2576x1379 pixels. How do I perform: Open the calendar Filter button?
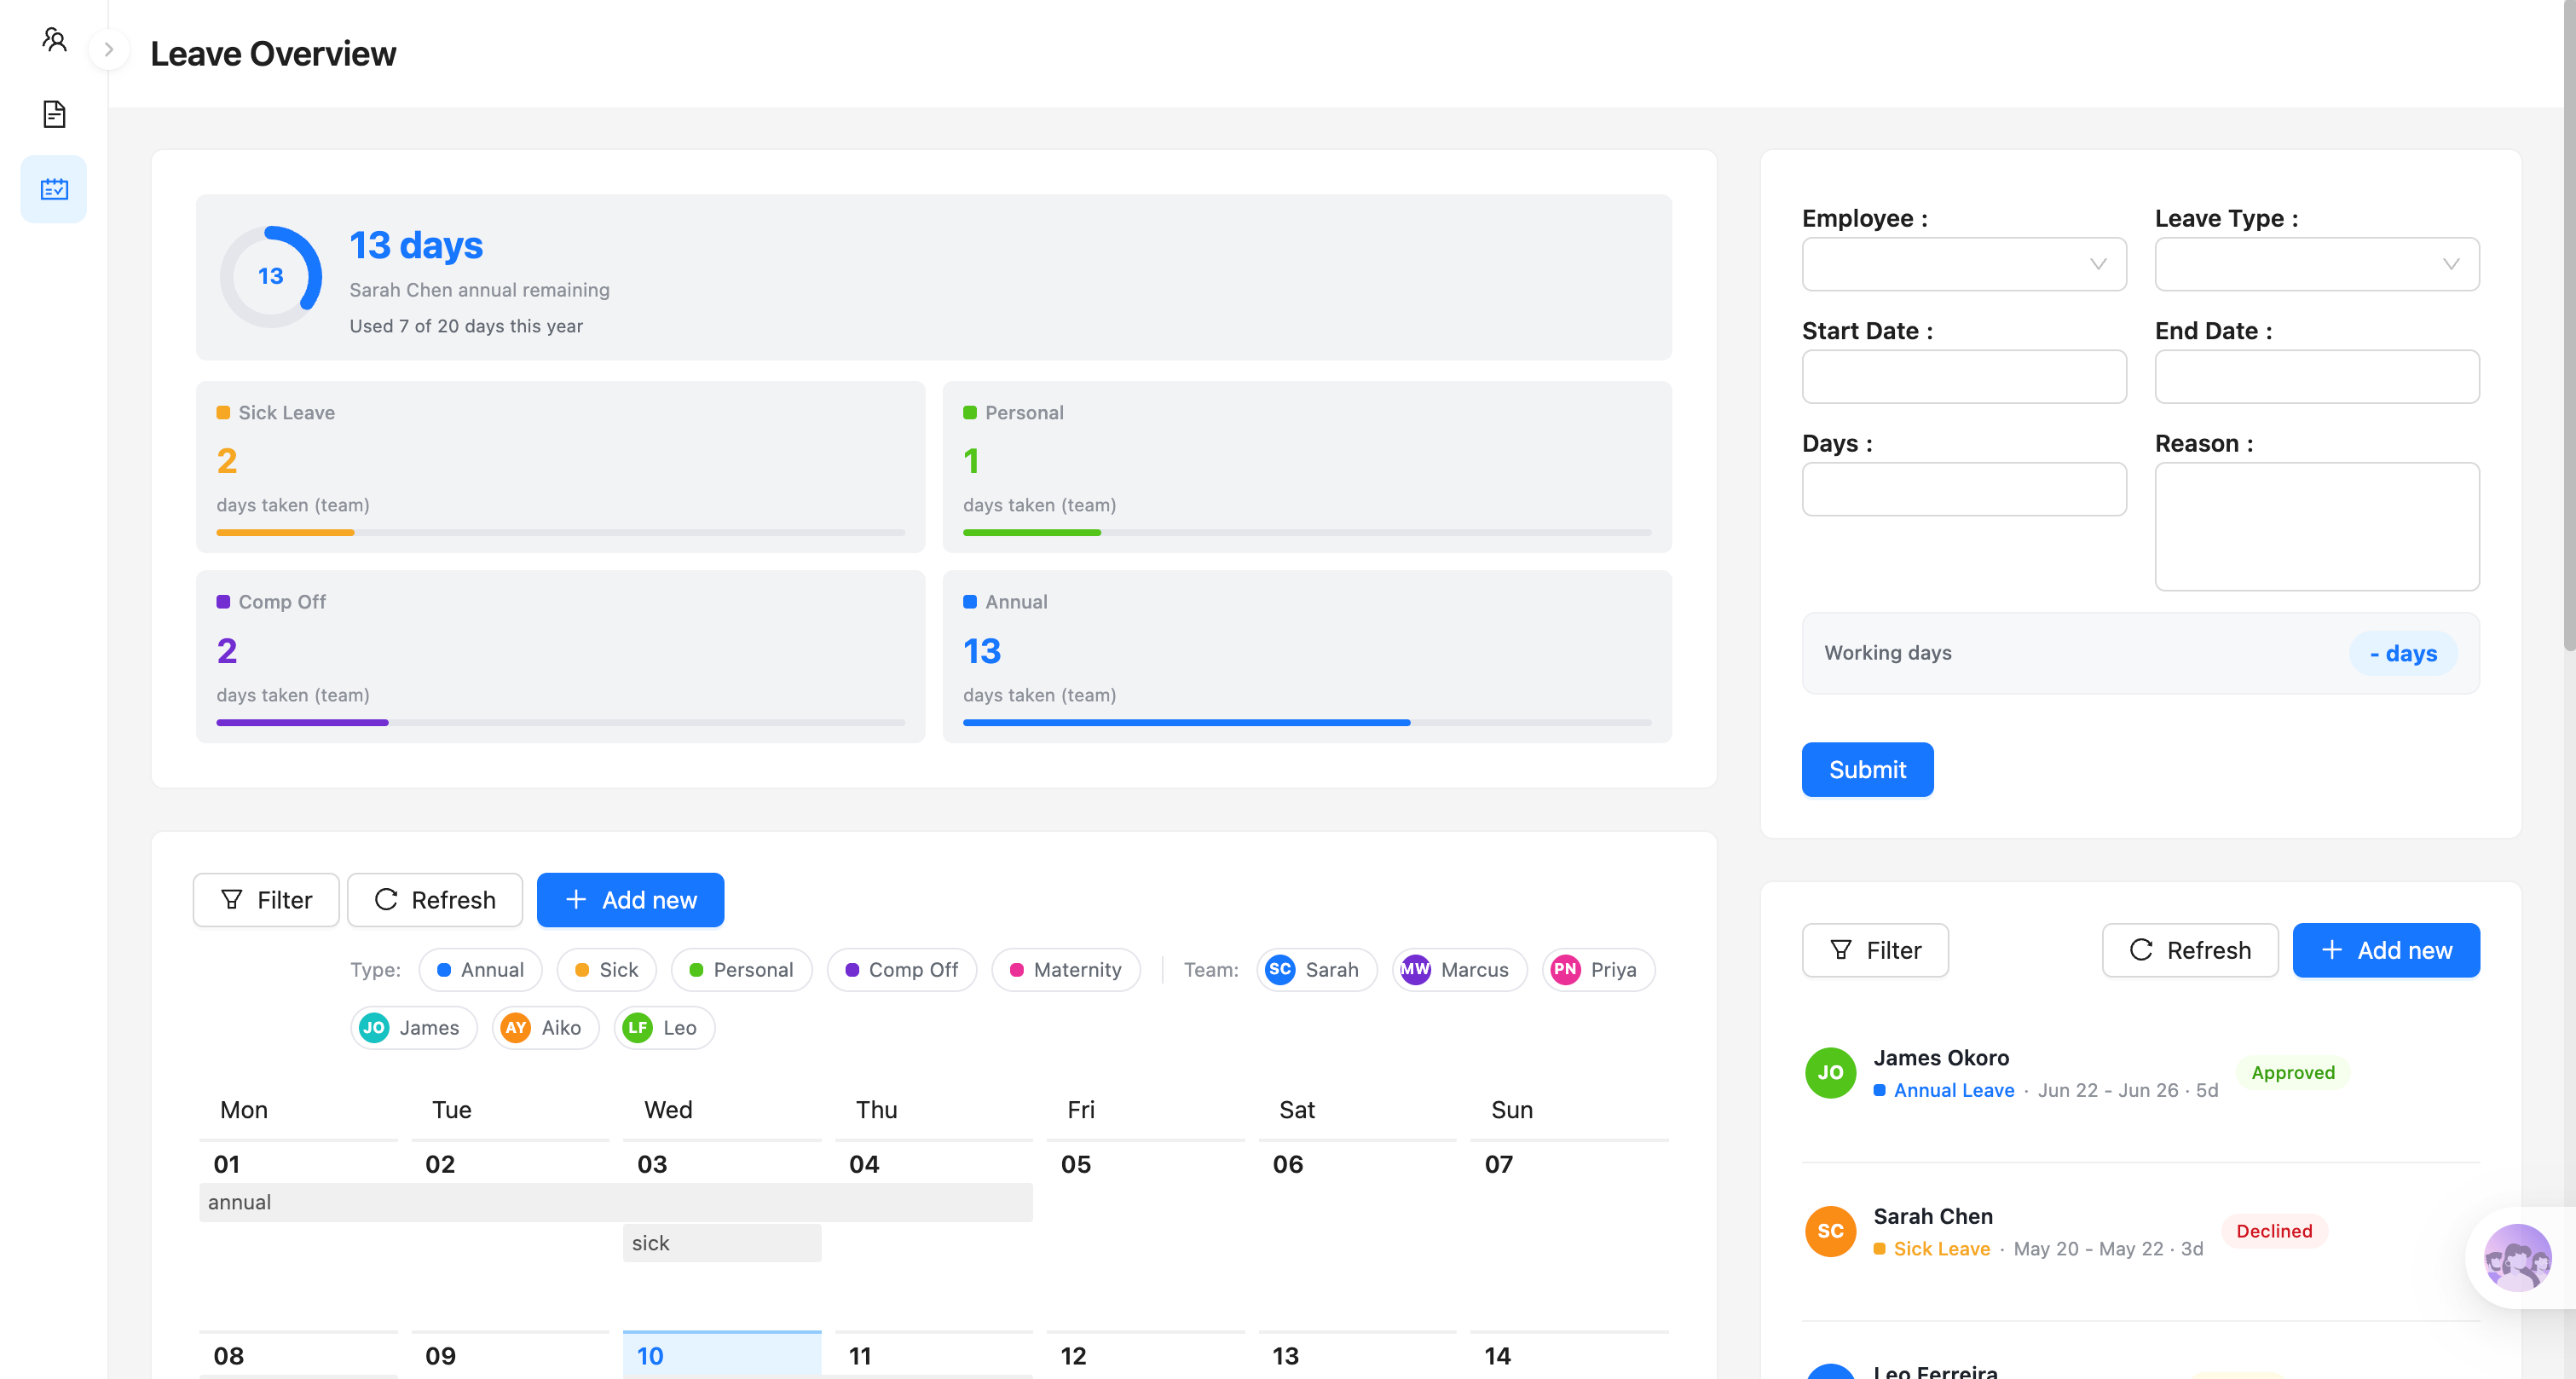coord(266,900)
